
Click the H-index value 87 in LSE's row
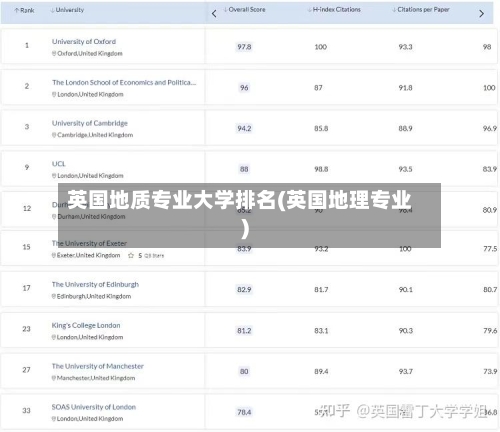tap(318, 88)
